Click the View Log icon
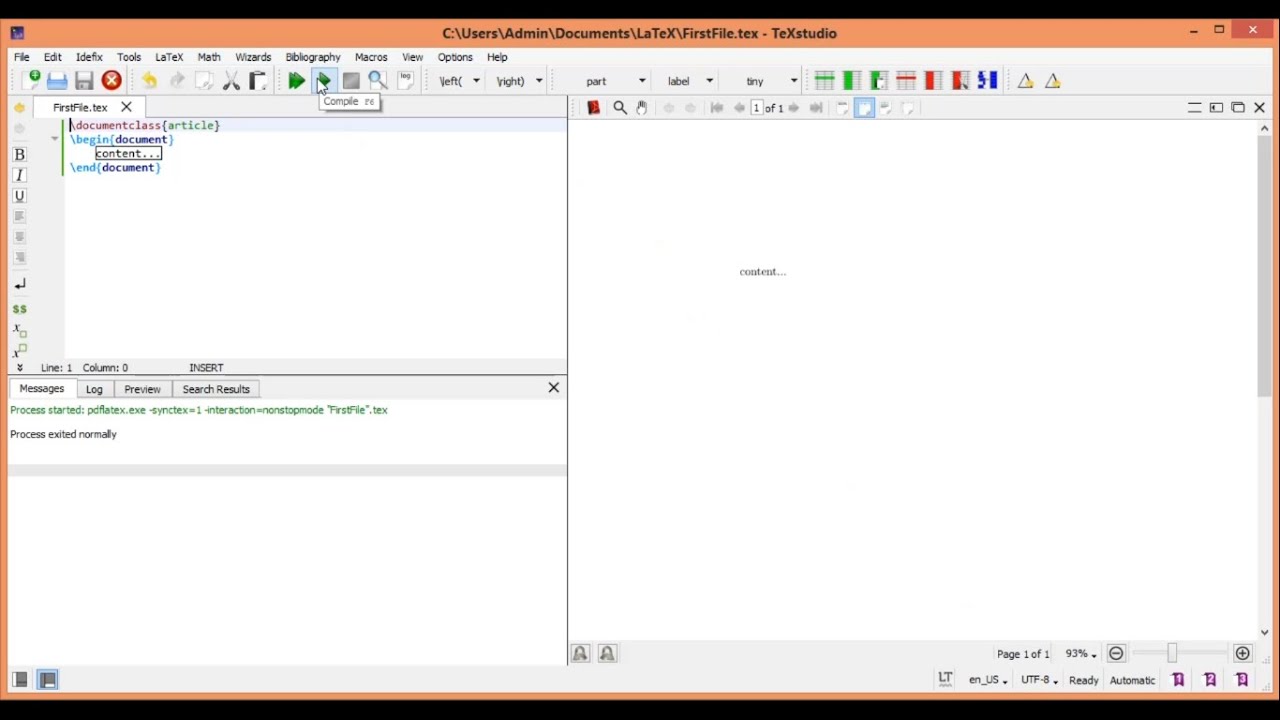Image resolution: width=1280 pixels, height=720 pixels. tap(405, 81)
